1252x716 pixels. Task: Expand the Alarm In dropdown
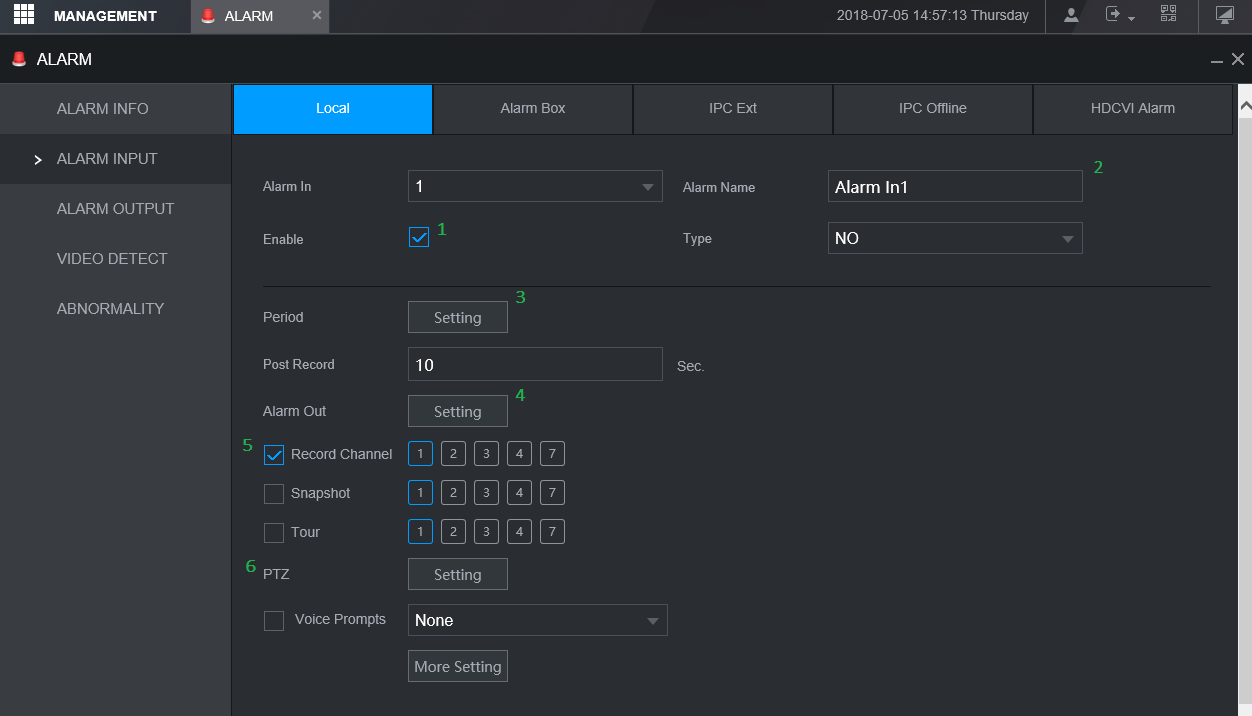[535, 186]
